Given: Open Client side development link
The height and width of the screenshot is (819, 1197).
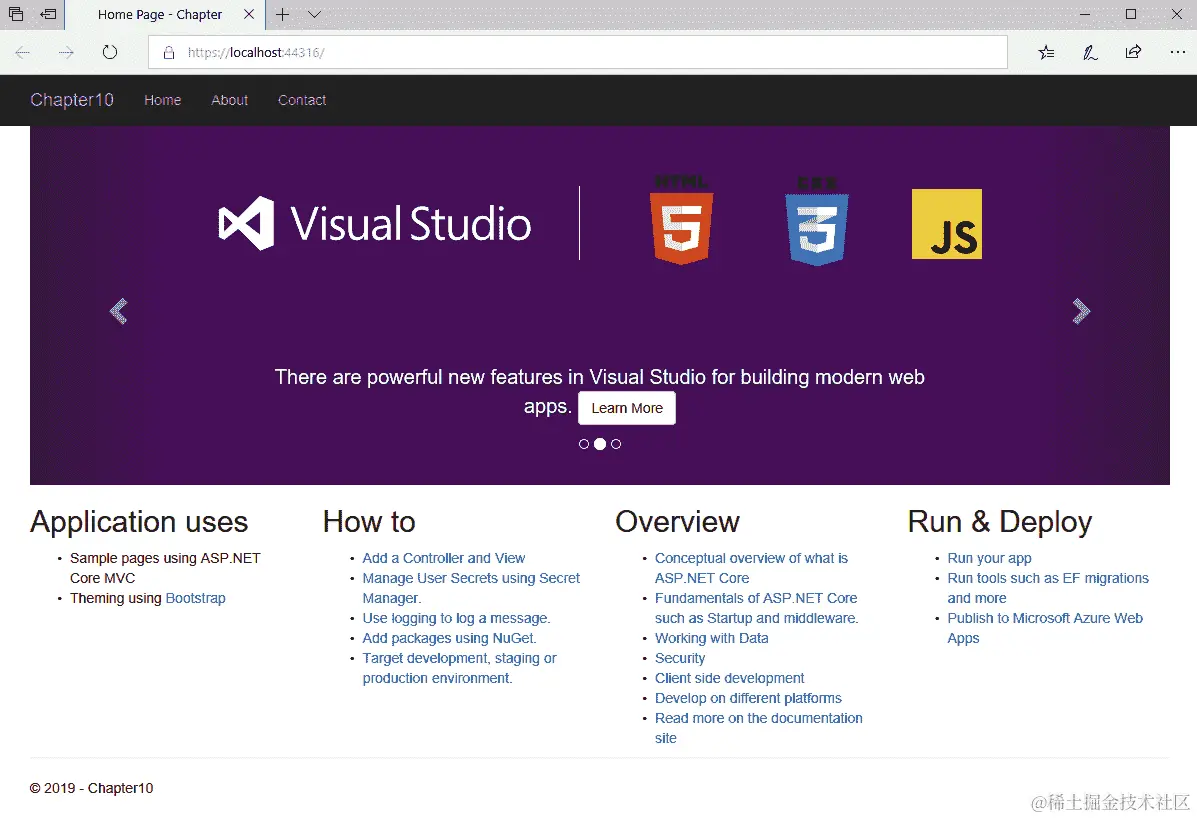Looking at the screenshot, I should (729, 678).
